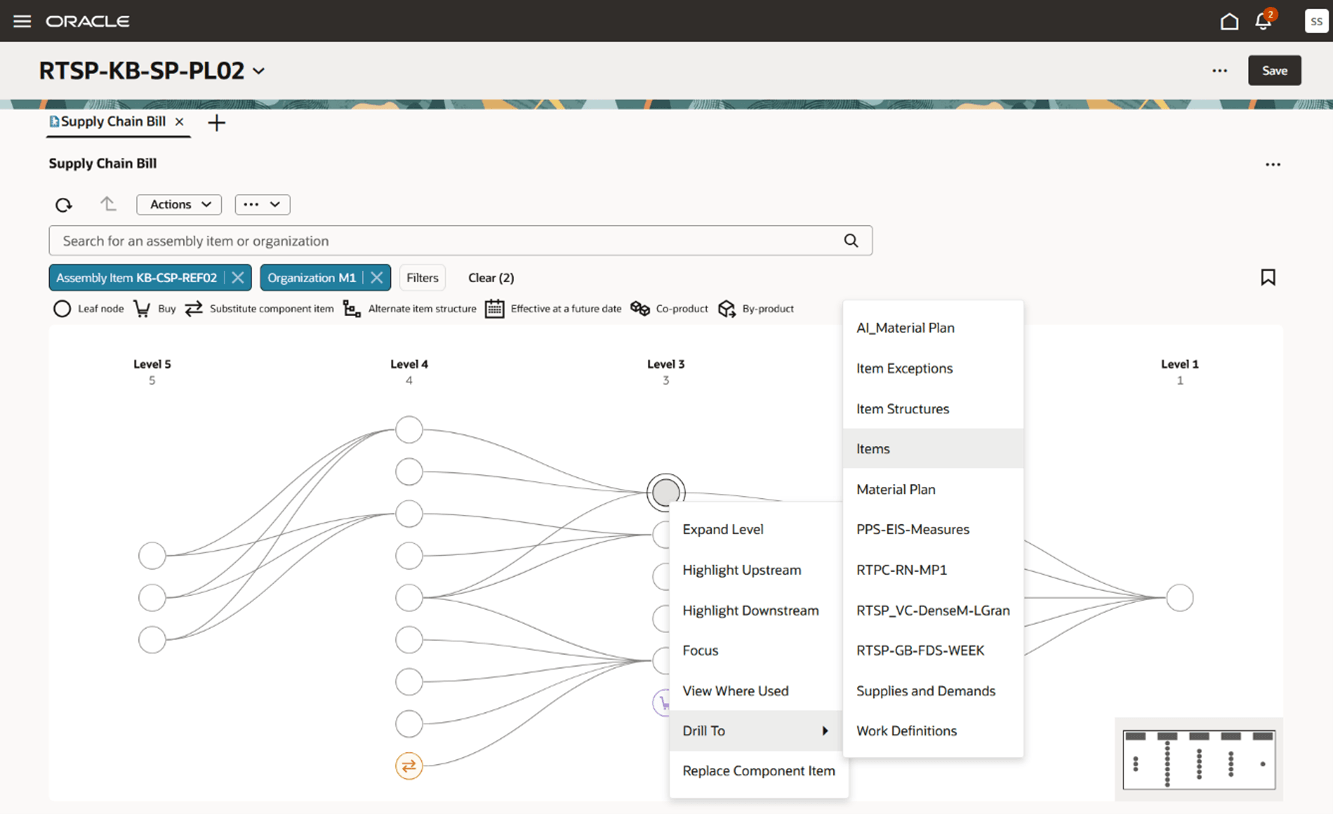Open the Actions dropdown

pos(179,205)
